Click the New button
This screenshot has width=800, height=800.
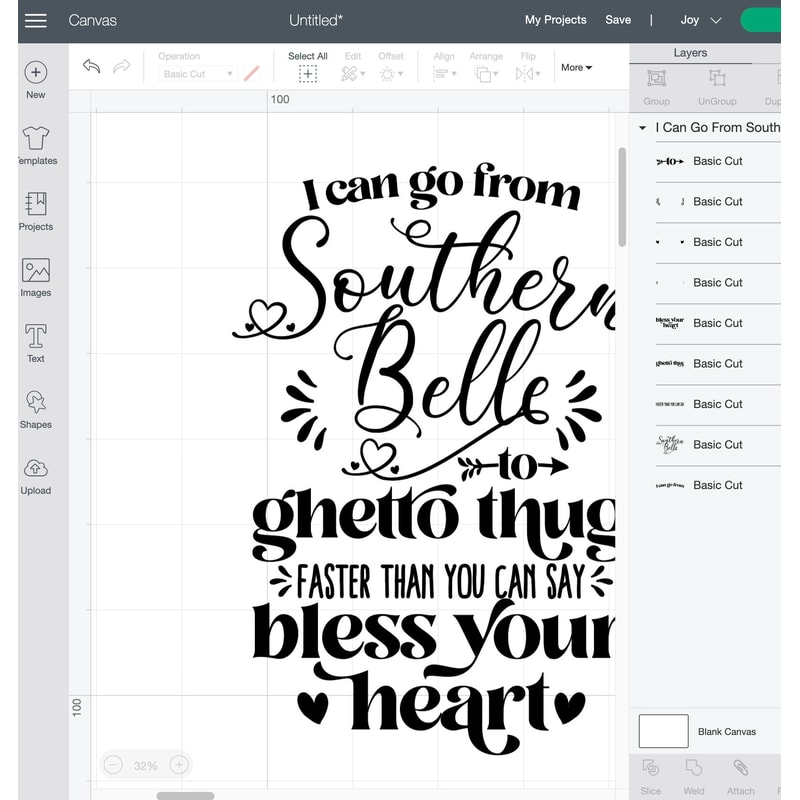coord(35,73)
